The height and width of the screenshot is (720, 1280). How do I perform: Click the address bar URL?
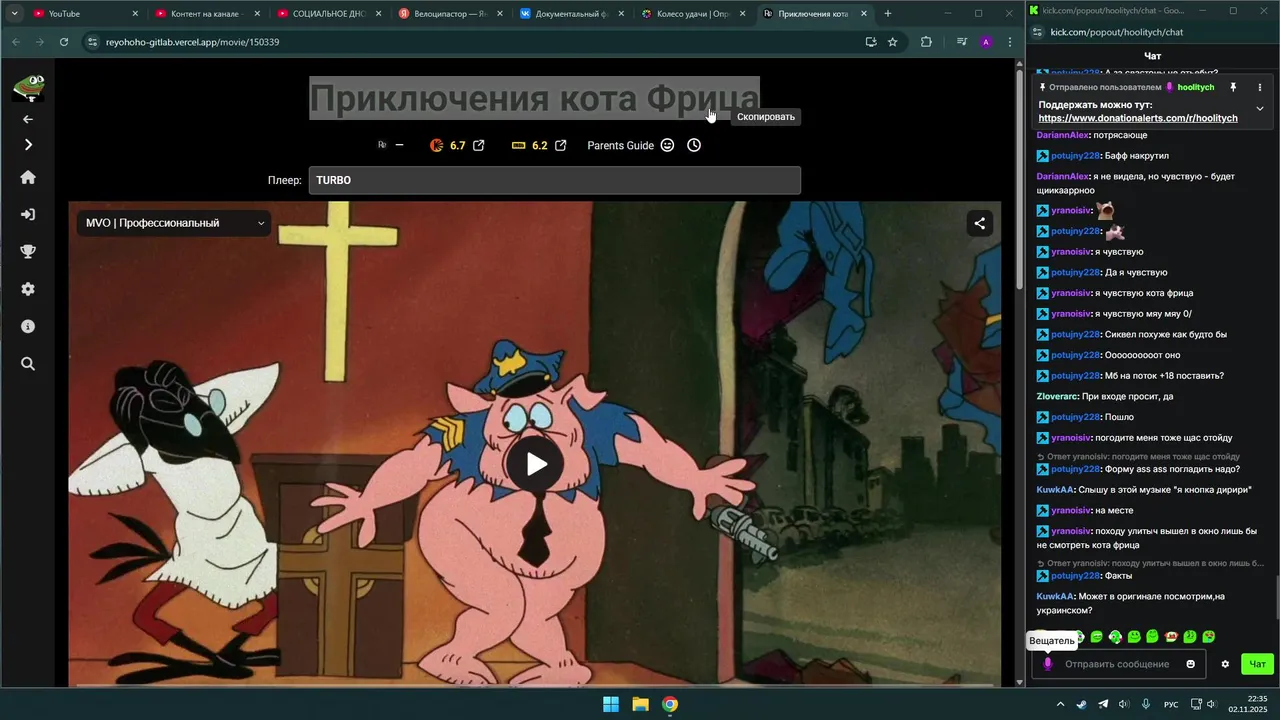(x=193, y=42)
